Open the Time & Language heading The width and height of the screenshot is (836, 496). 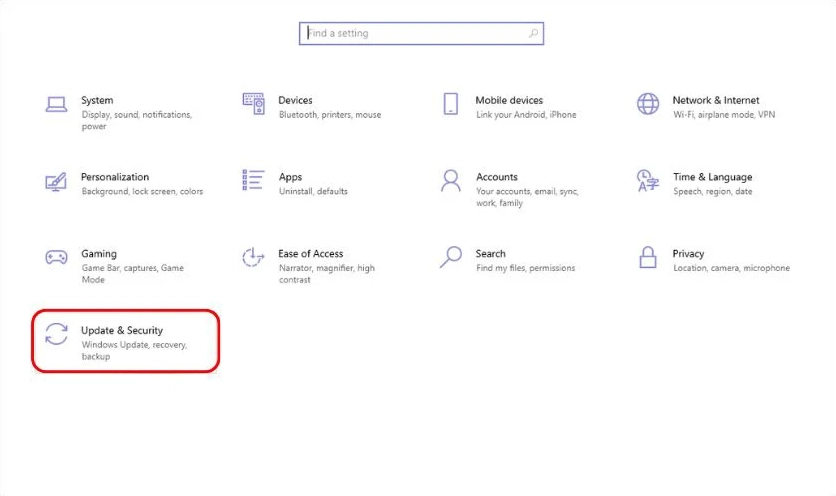click(712, 177)
